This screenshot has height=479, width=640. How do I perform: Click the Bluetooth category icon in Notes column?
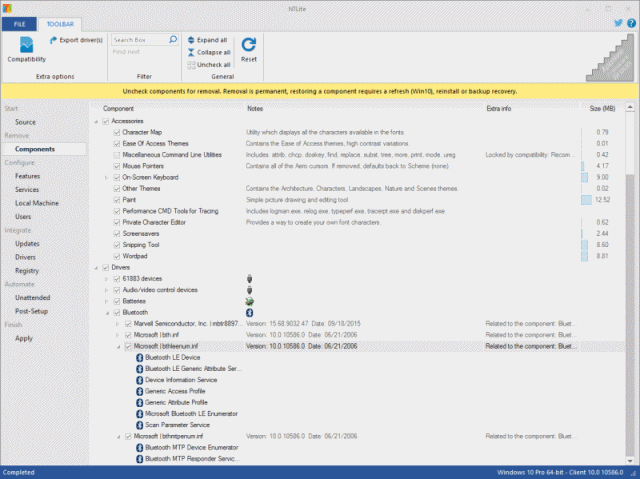(249, 313)
